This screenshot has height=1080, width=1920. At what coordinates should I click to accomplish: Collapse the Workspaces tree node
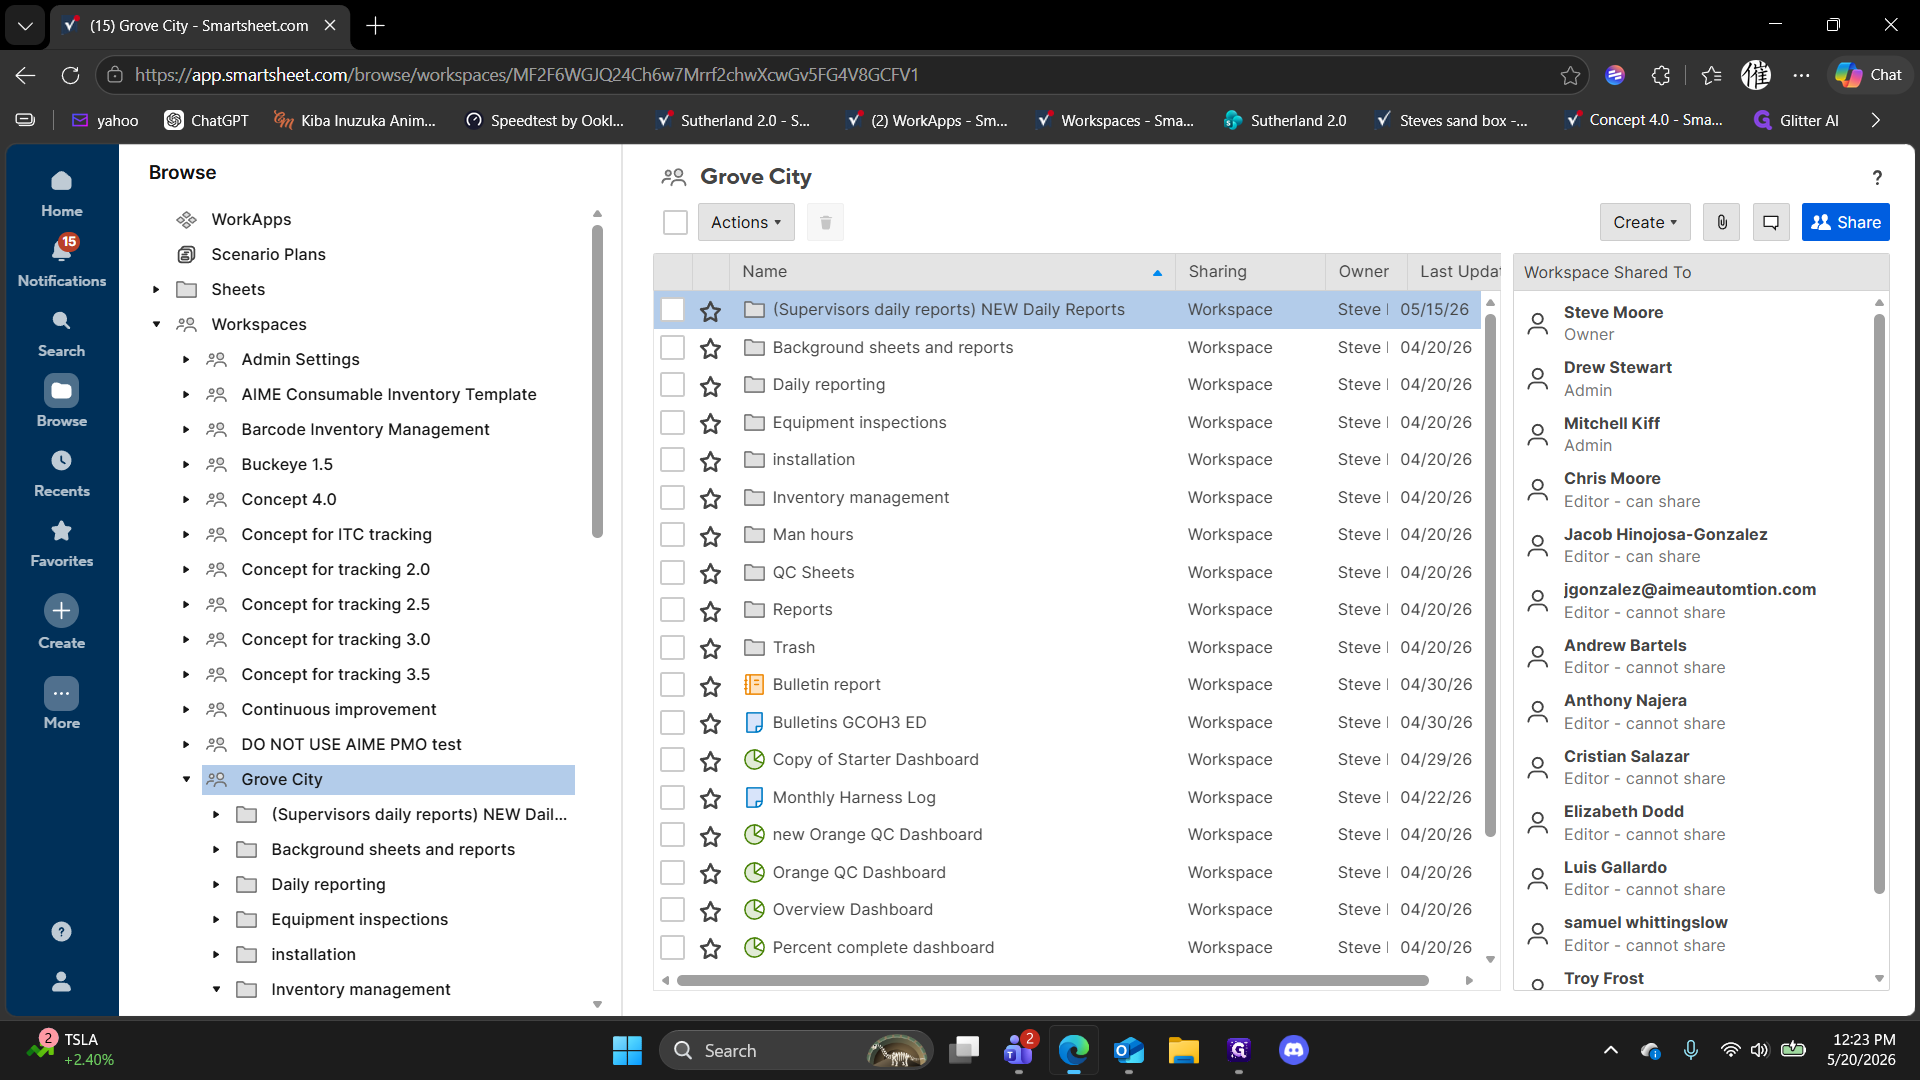click(156, 325)
